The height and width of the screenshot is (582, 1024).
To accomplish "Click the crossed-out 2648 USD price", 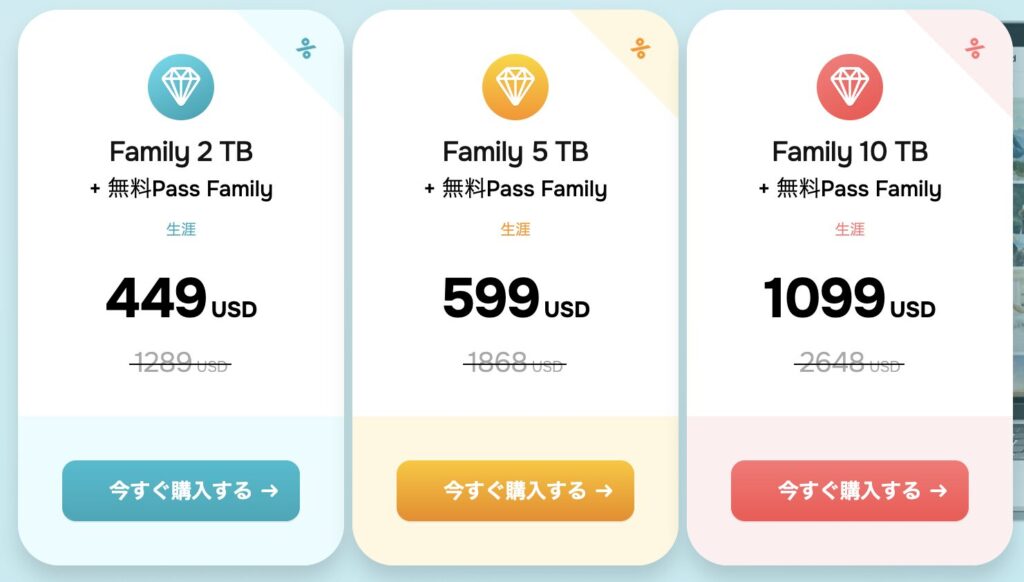I will pos(849,363).
